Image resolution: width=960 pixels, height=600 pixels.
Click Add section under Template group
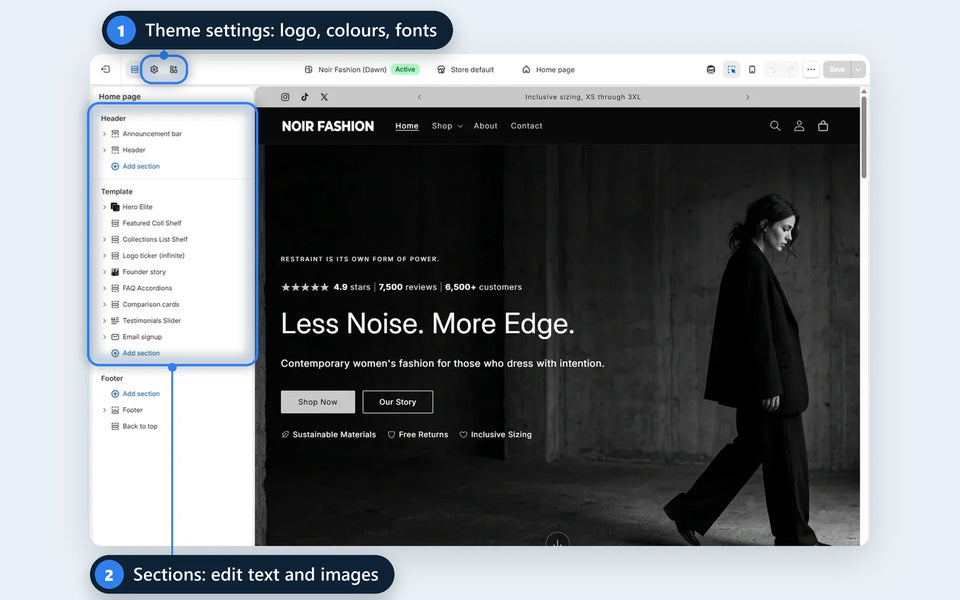tap(135, 353)
